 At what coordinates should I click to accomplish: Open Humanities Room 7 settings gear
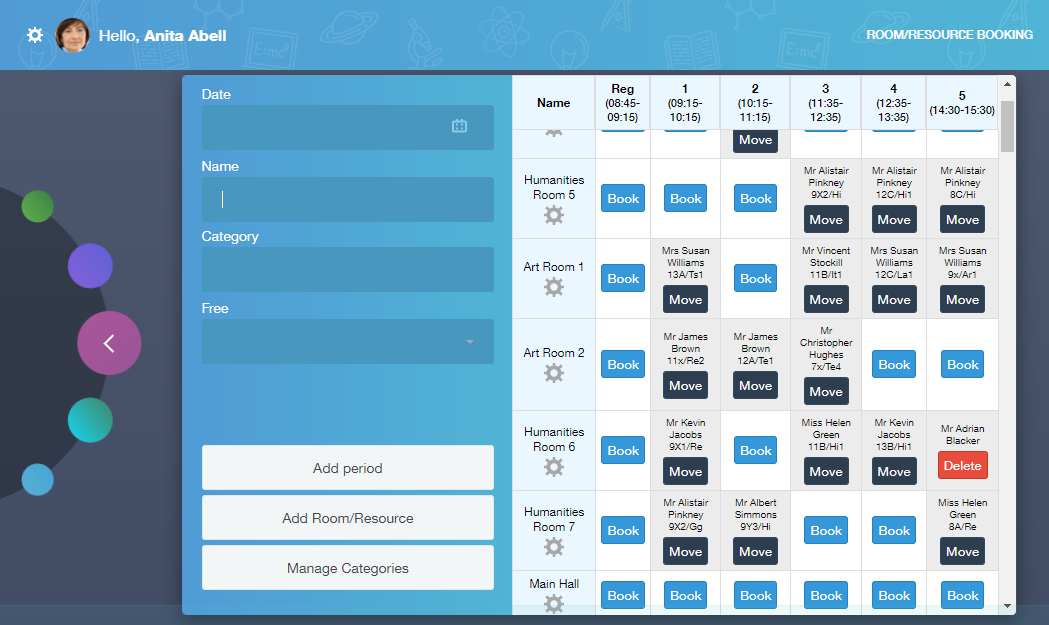tap(553, 547)
